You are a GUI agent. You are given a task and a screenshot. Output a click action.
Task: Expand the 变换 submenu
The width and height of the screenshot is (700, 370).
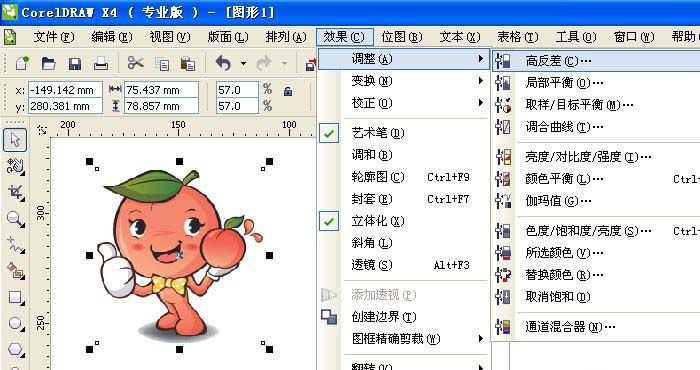click(404, 81)
